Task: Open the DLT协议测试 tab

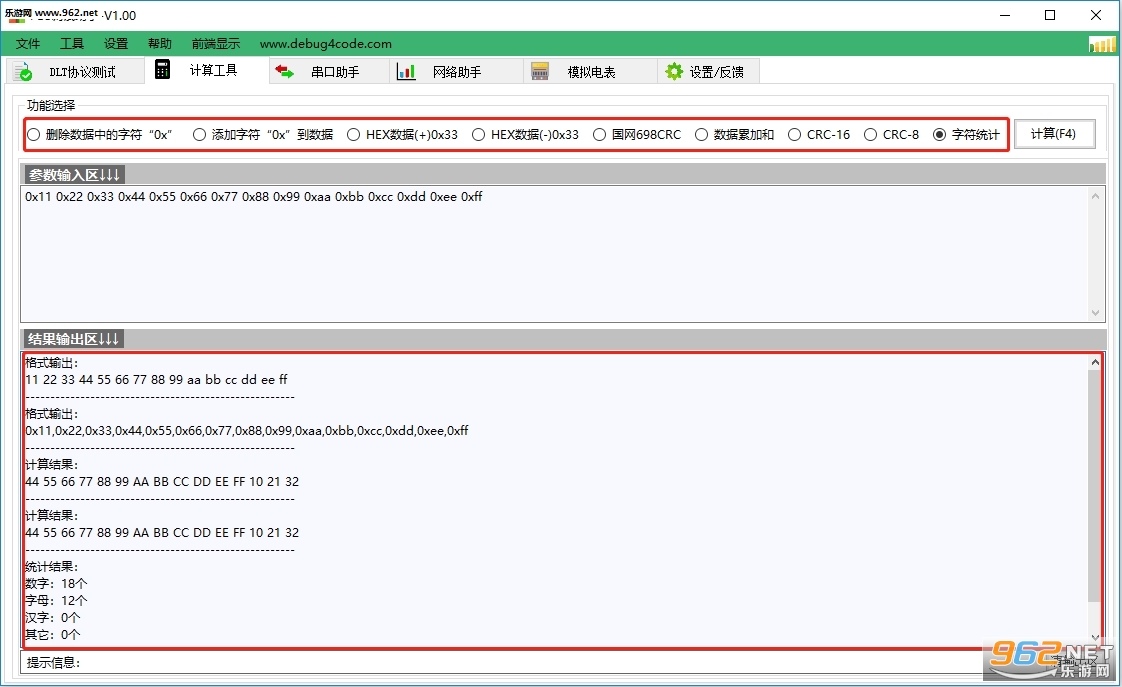Action: coord(75,72)
